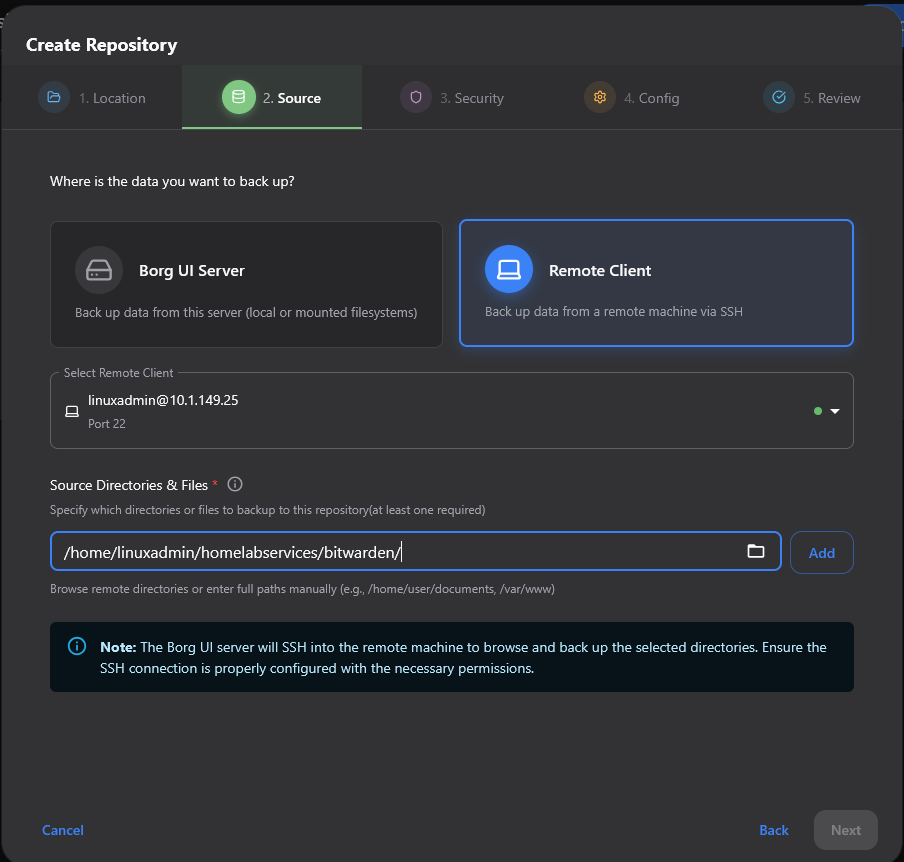904x862 pixels.
Task: Select the Borg UI Server backup source
Action: coord(246,283)
